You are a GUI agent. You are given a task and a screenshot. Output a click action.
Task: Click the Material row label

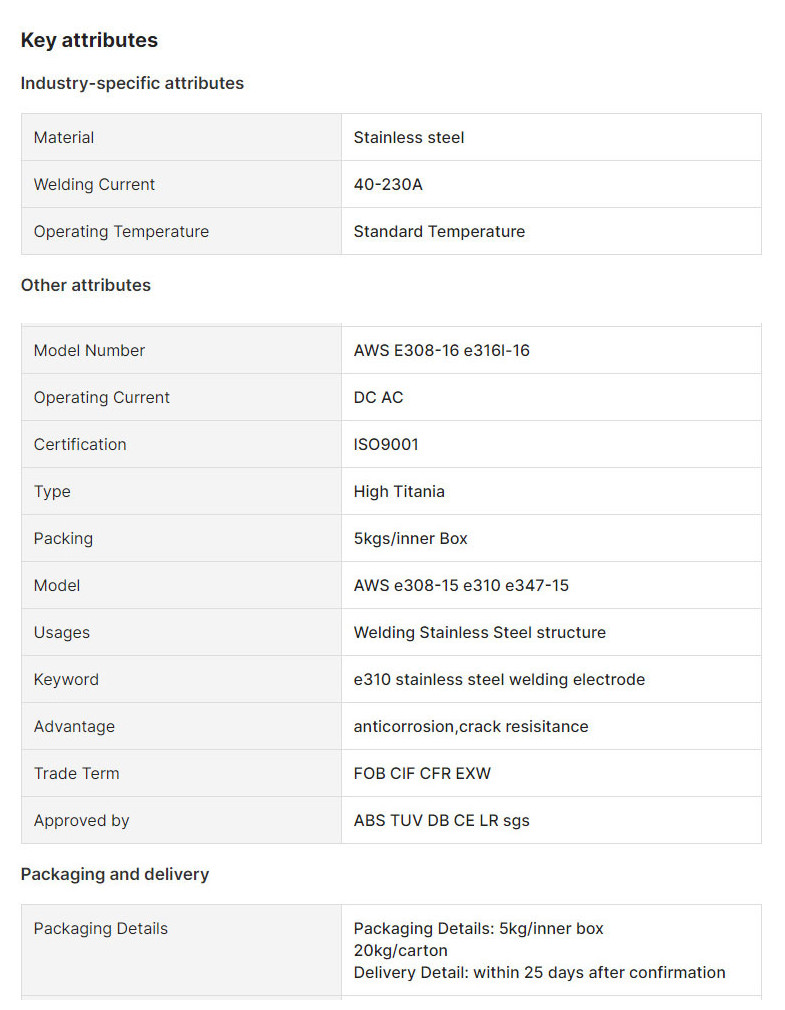click(x=64, y=137)
